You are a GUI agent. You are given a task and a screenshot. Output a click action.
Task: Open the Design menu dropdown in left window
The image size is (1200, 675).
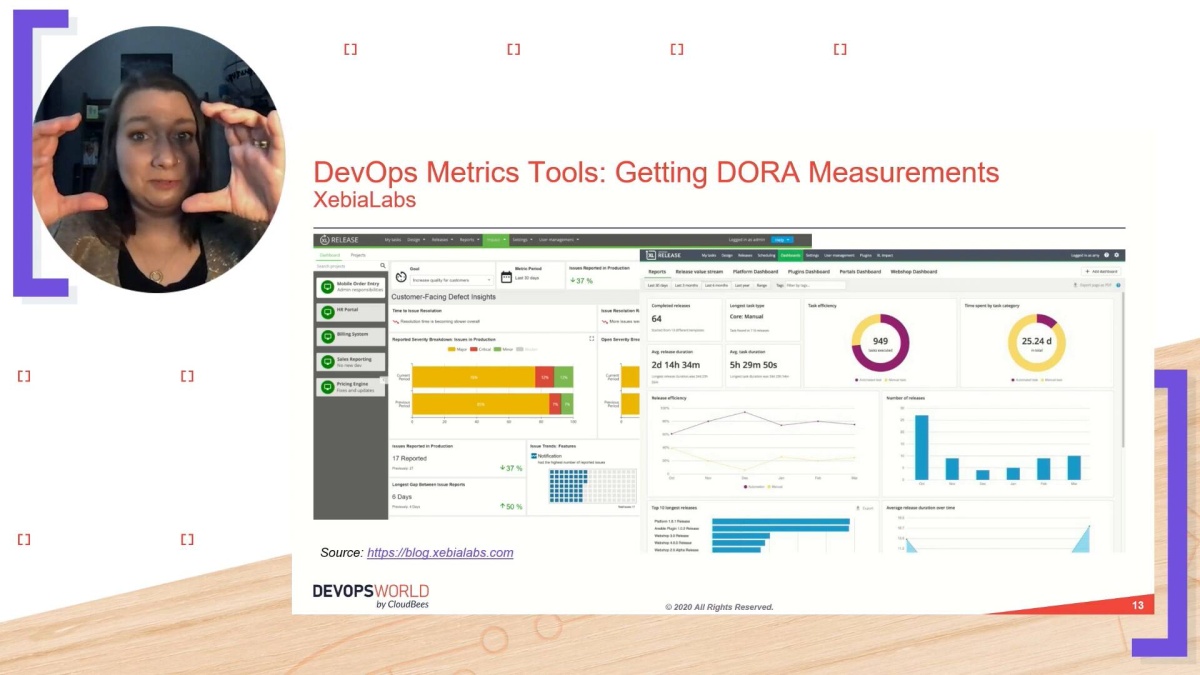[x=416, y=239]
